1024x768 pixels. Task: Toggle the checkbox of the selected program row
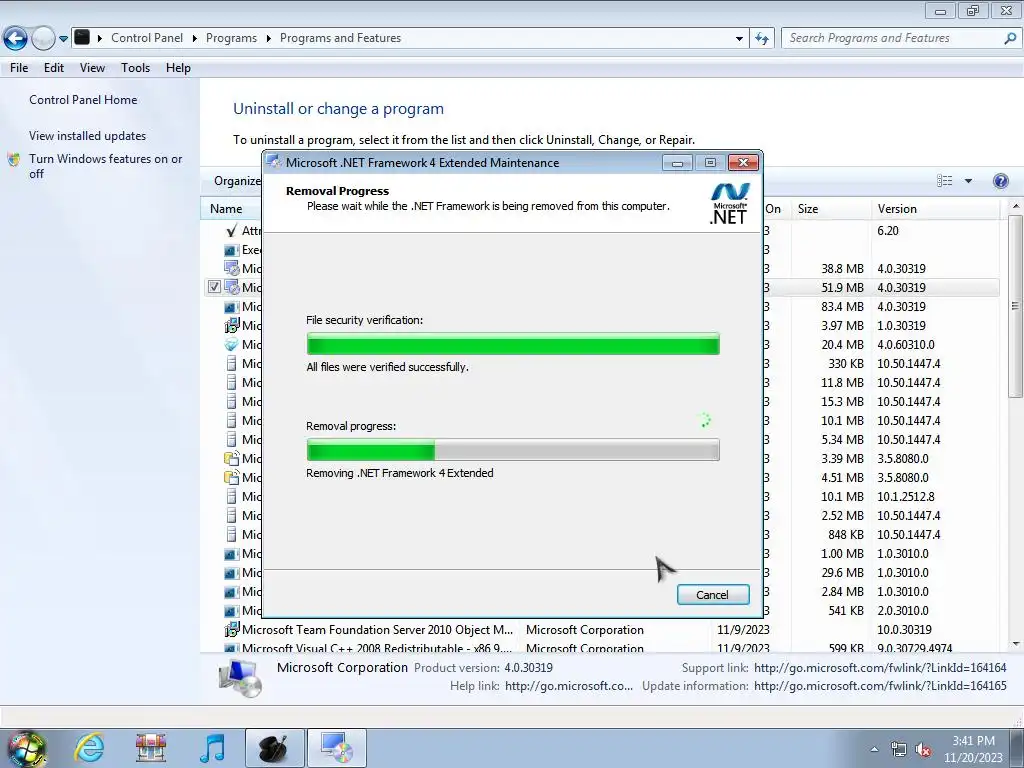click(214, 287)
